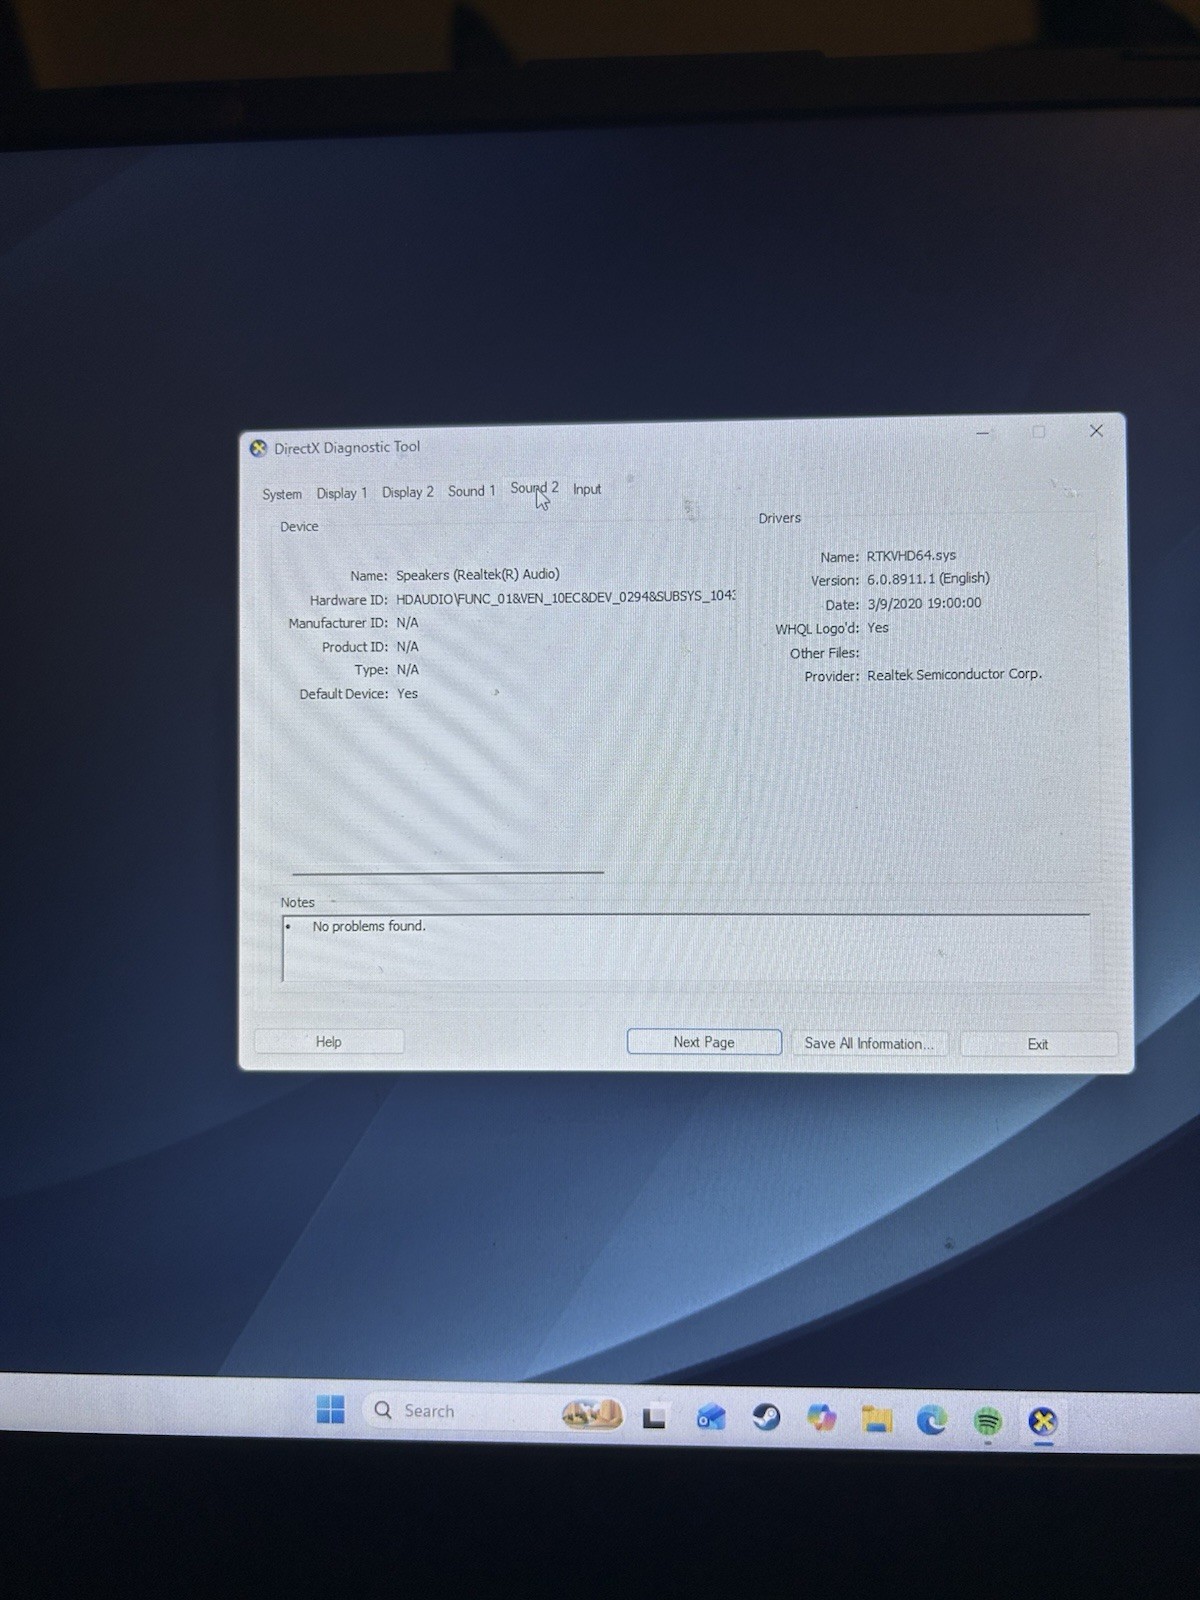Click Save All Information button
Screen dimensions: 1200x1600
point(869,1043)
